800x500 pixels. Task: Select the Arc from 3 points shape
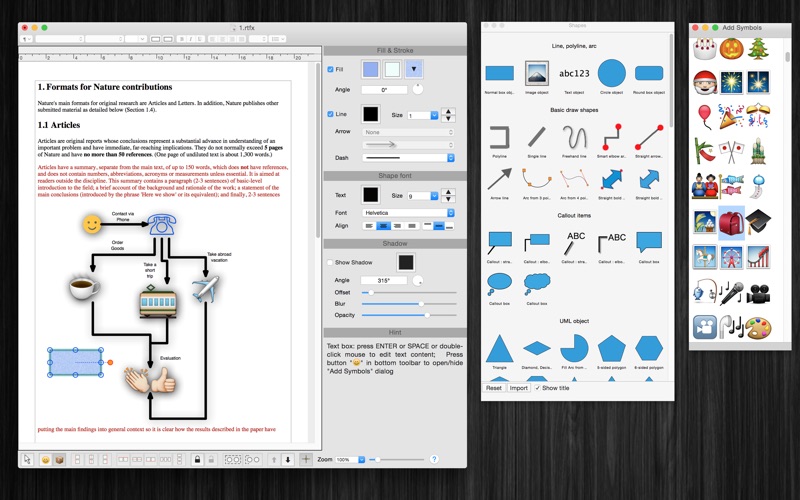(x=537, y=179)
